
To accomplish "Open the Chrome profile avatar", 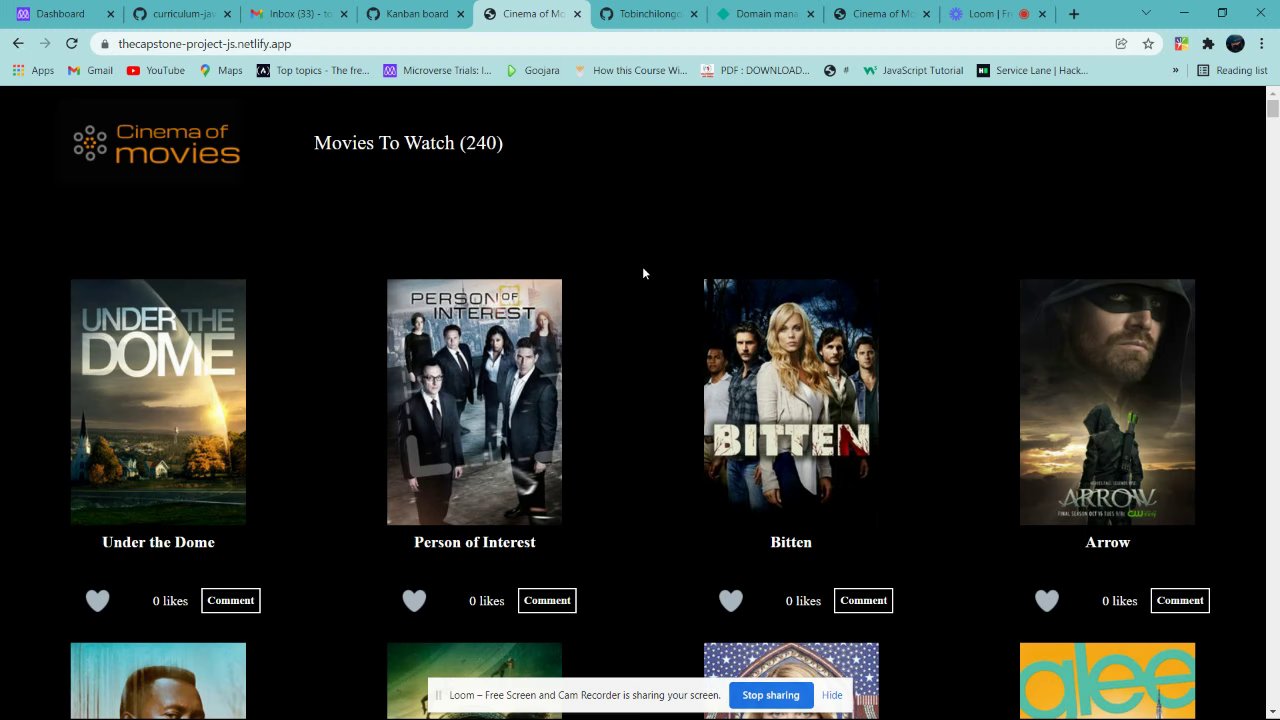I will (x=1235, y=44).
